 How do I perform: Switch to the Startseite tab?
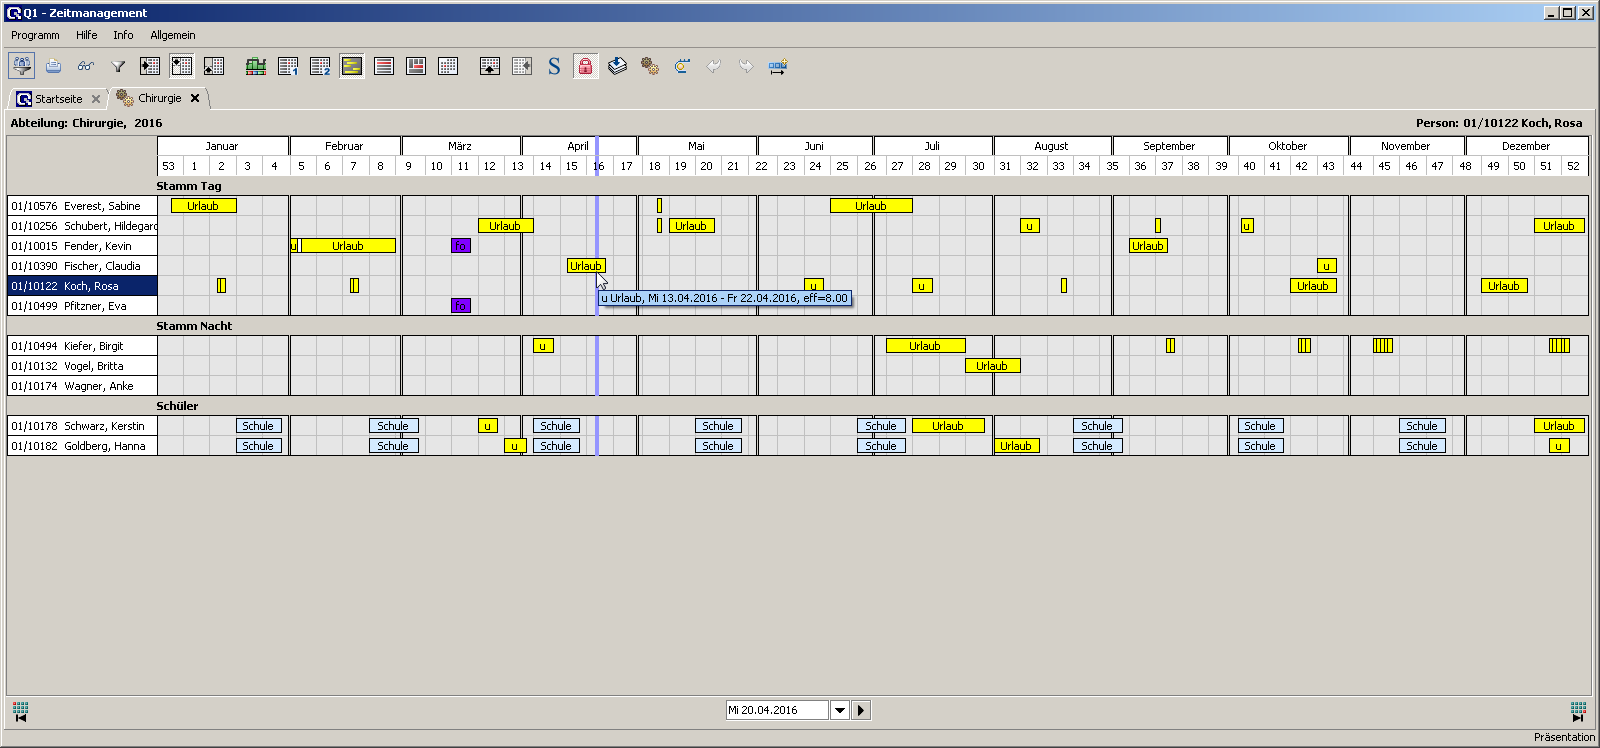(x=58, y=99)
